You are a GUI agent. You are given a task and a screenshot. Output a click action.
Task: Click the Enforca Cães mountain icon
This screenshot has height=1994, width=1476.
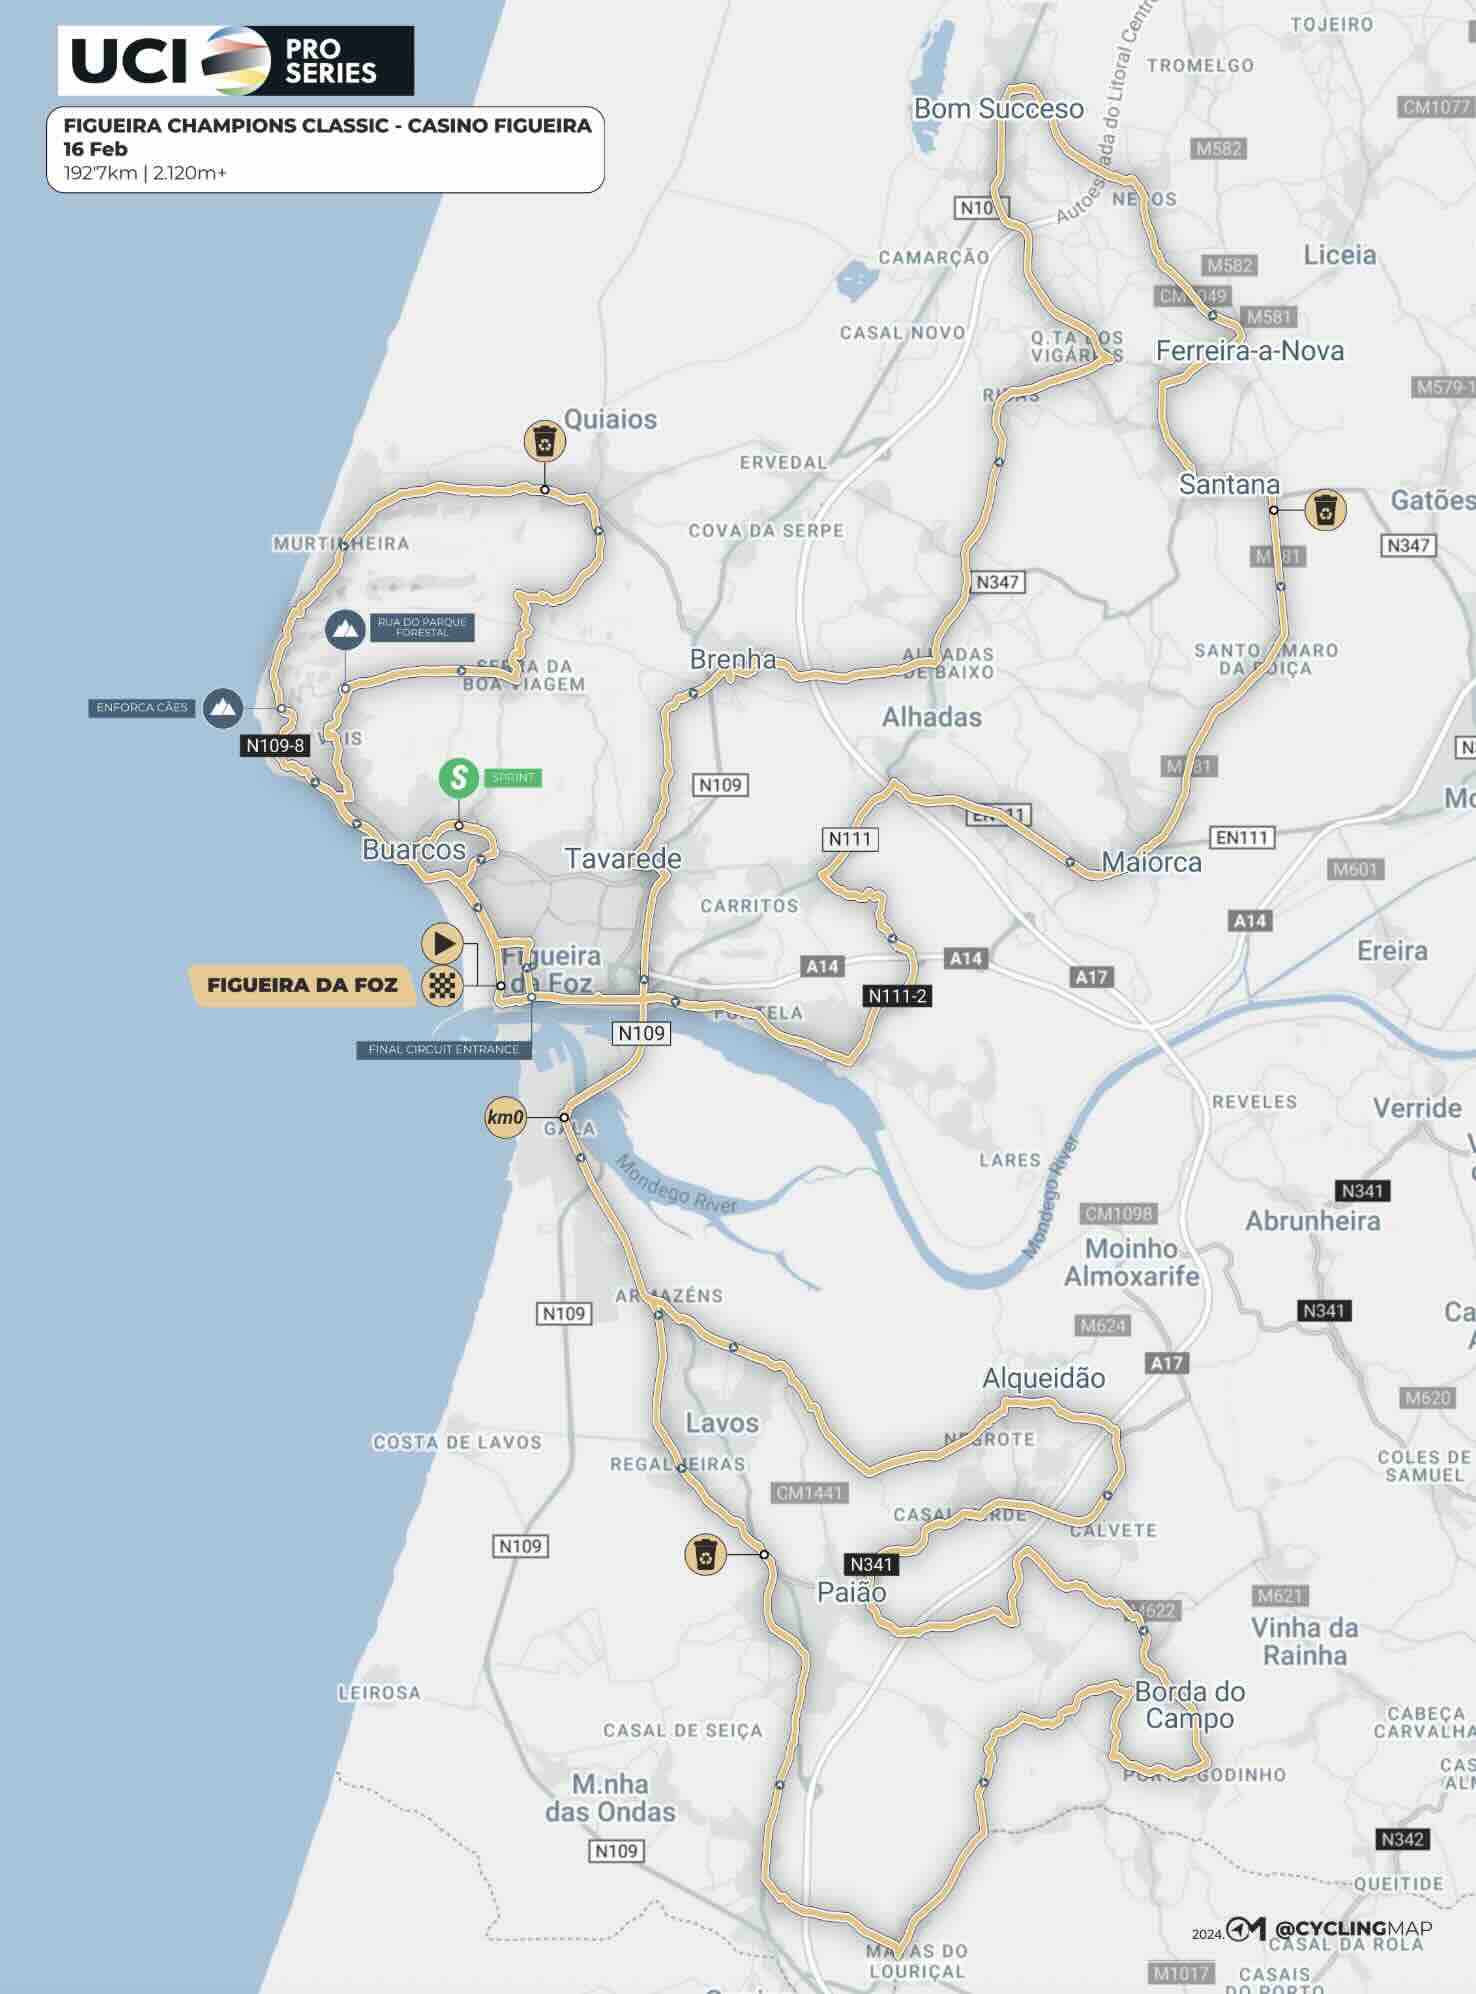point(223,708)
